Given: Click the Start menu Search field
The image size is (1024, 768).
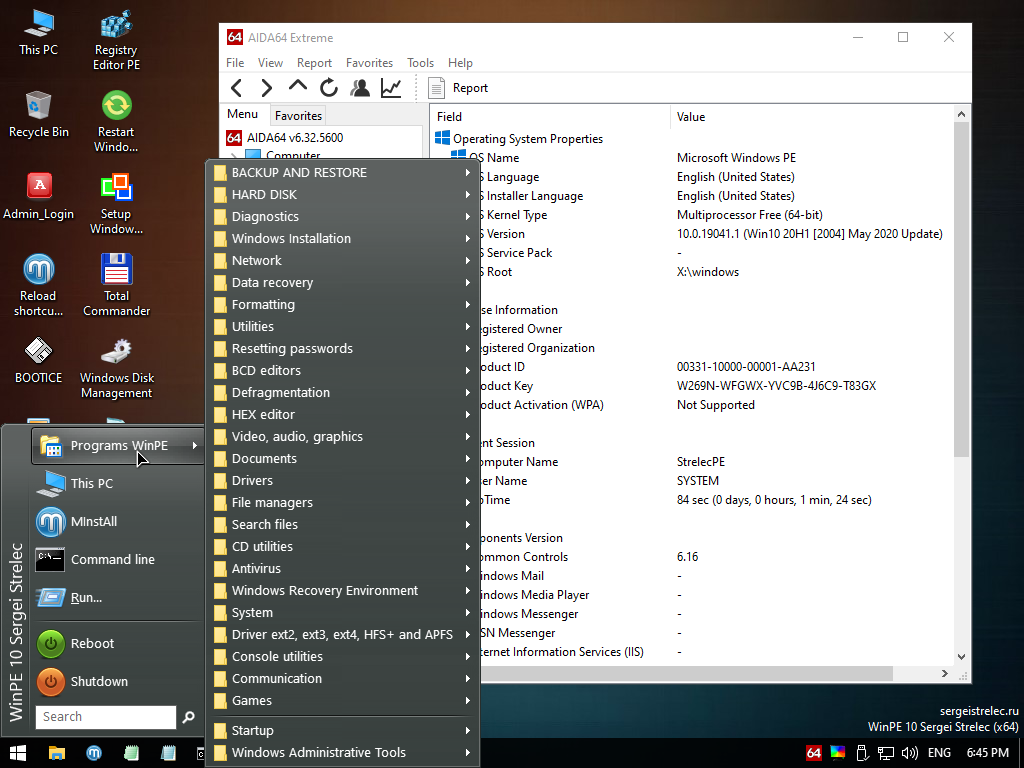Looking at the screenshot, I should [x=105, y=717].
